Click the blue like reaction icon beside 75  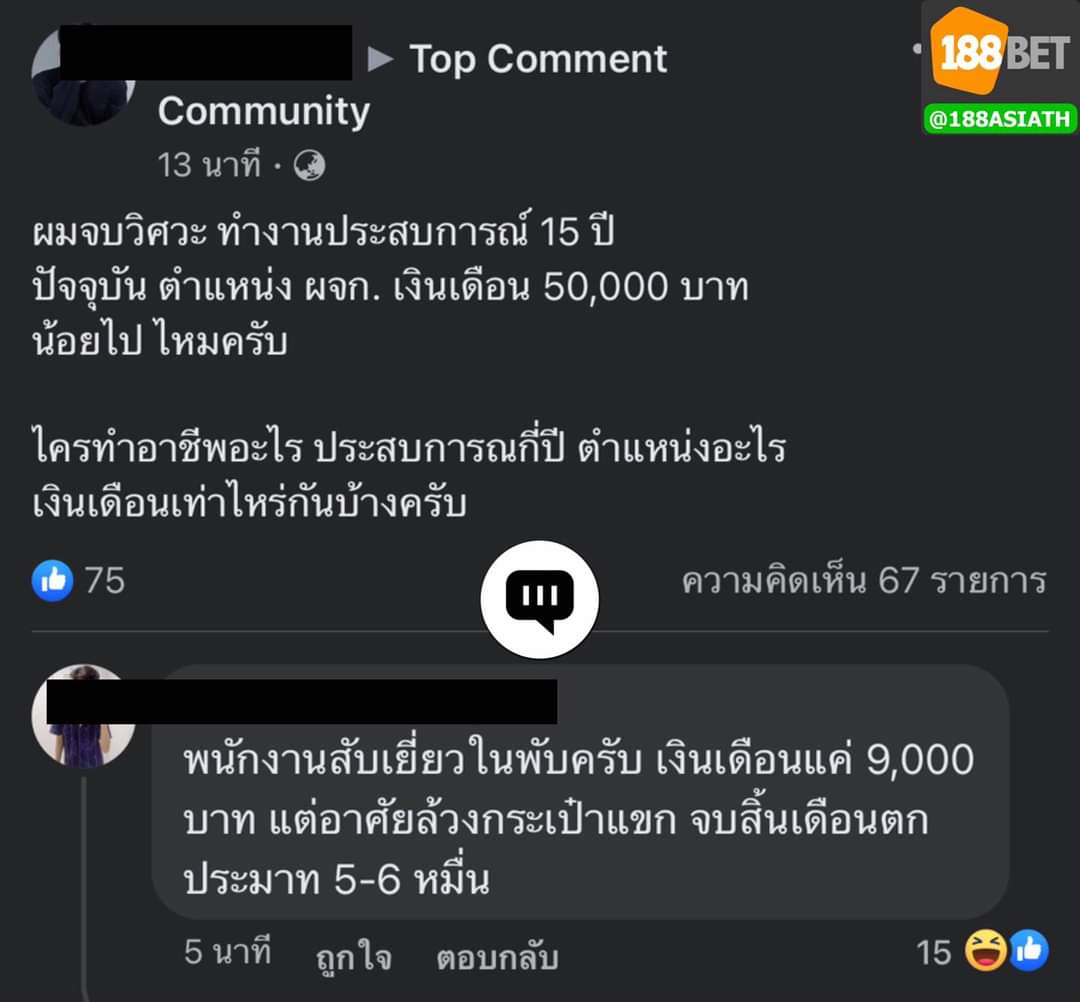coord(52,581)
